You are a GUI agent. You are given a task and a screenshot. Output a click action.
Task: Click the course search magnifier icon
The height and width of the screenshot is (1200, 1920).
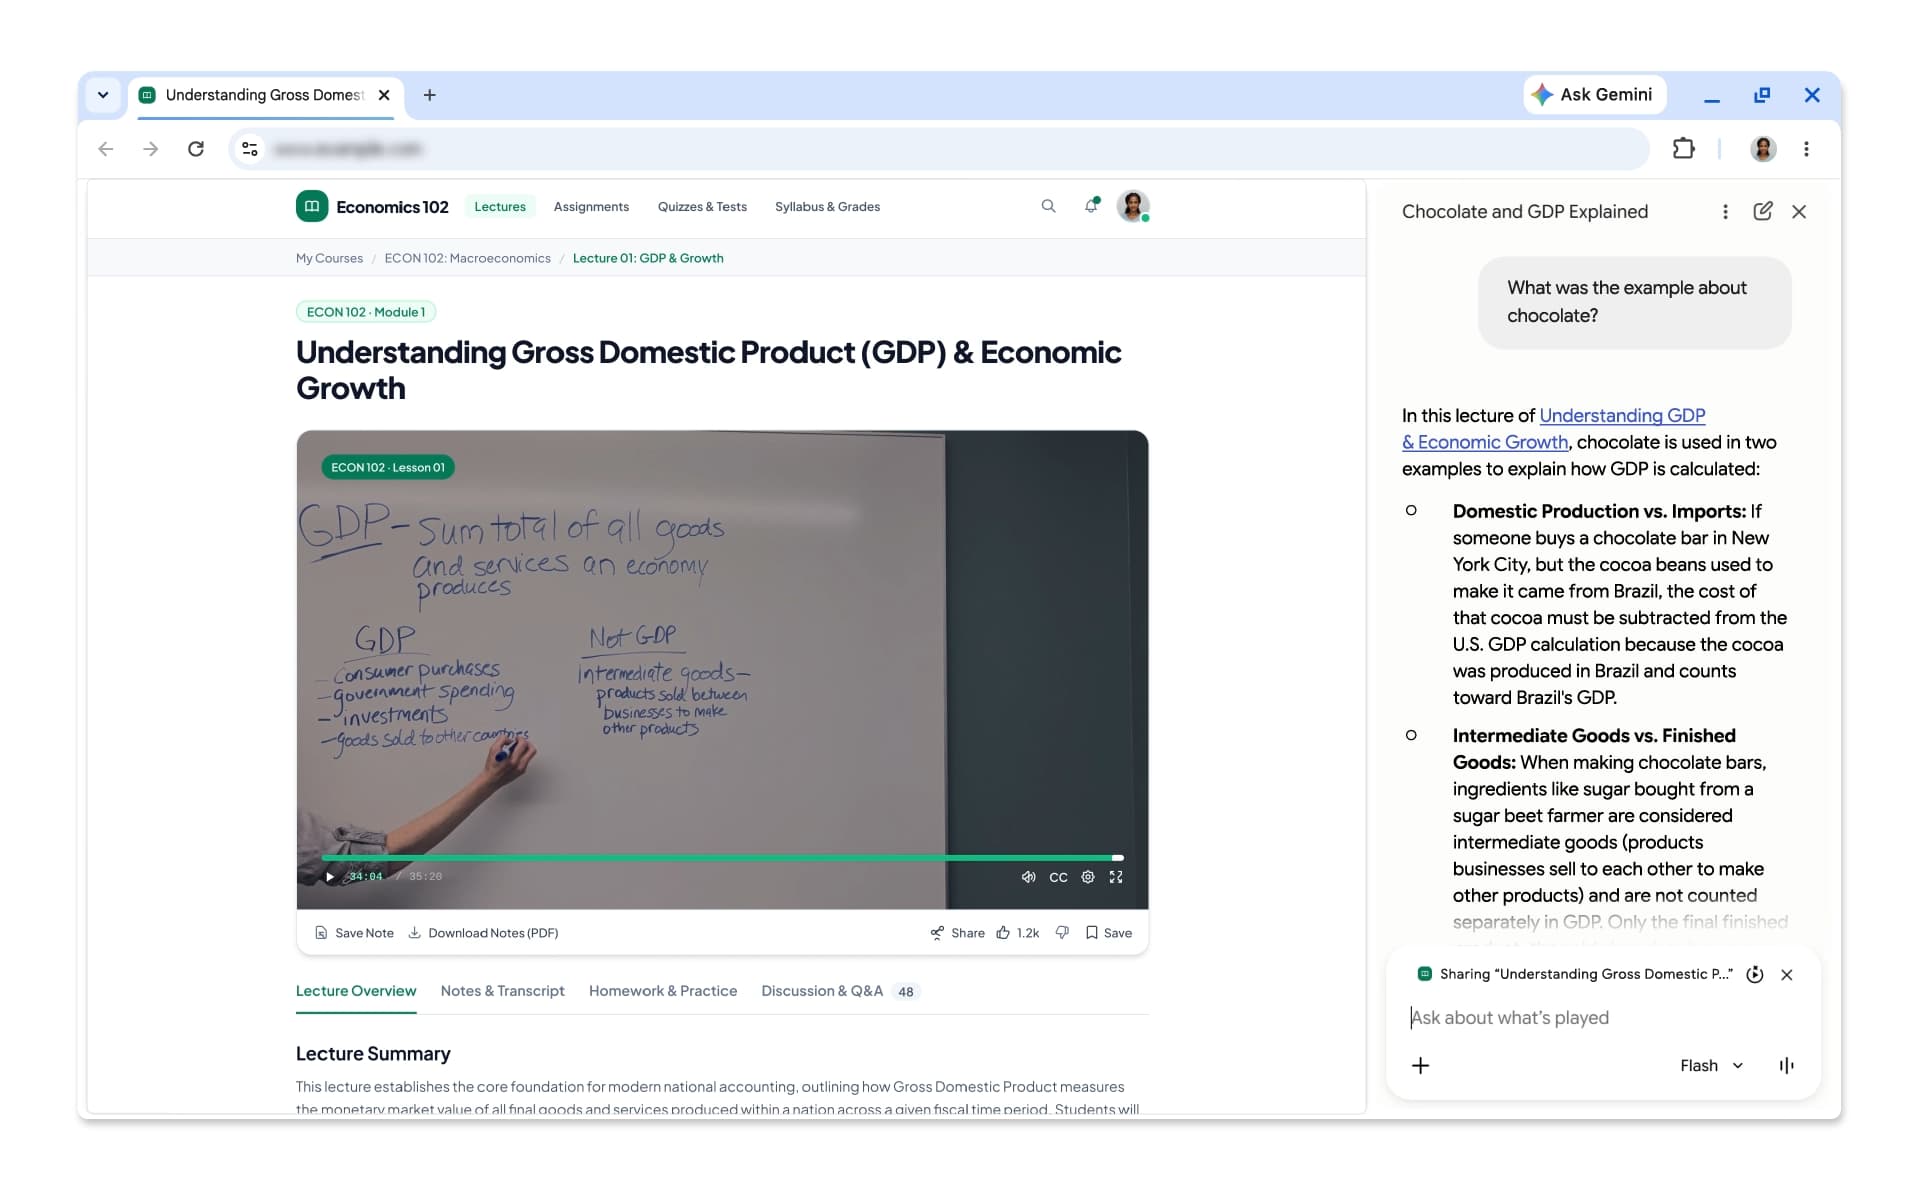pos(1048,206)
